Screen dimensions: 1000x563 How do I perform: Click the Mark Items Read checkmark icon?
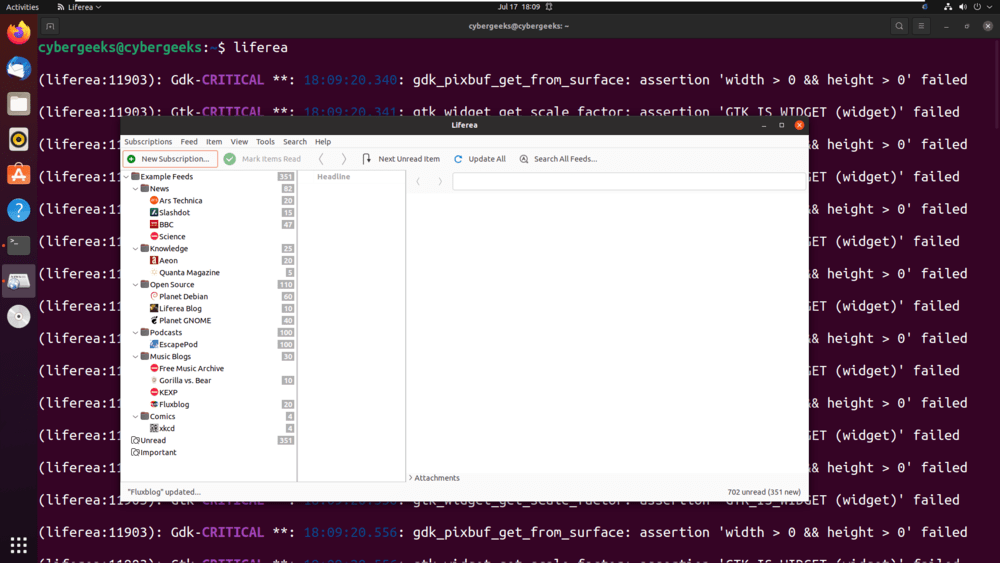(x=230, y=159)
